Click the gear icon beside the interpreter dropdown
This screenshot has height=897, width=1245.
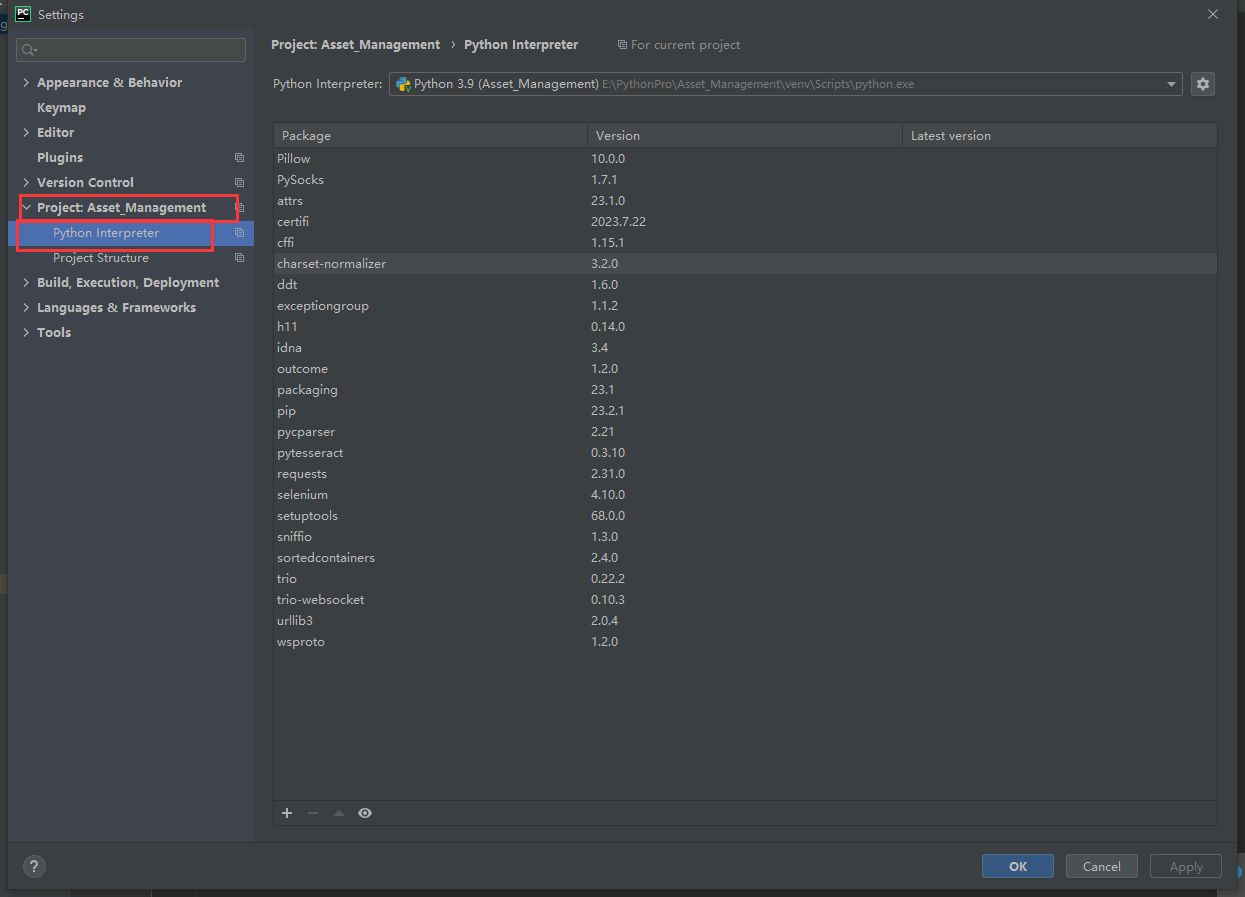(x=1203, y=84)
